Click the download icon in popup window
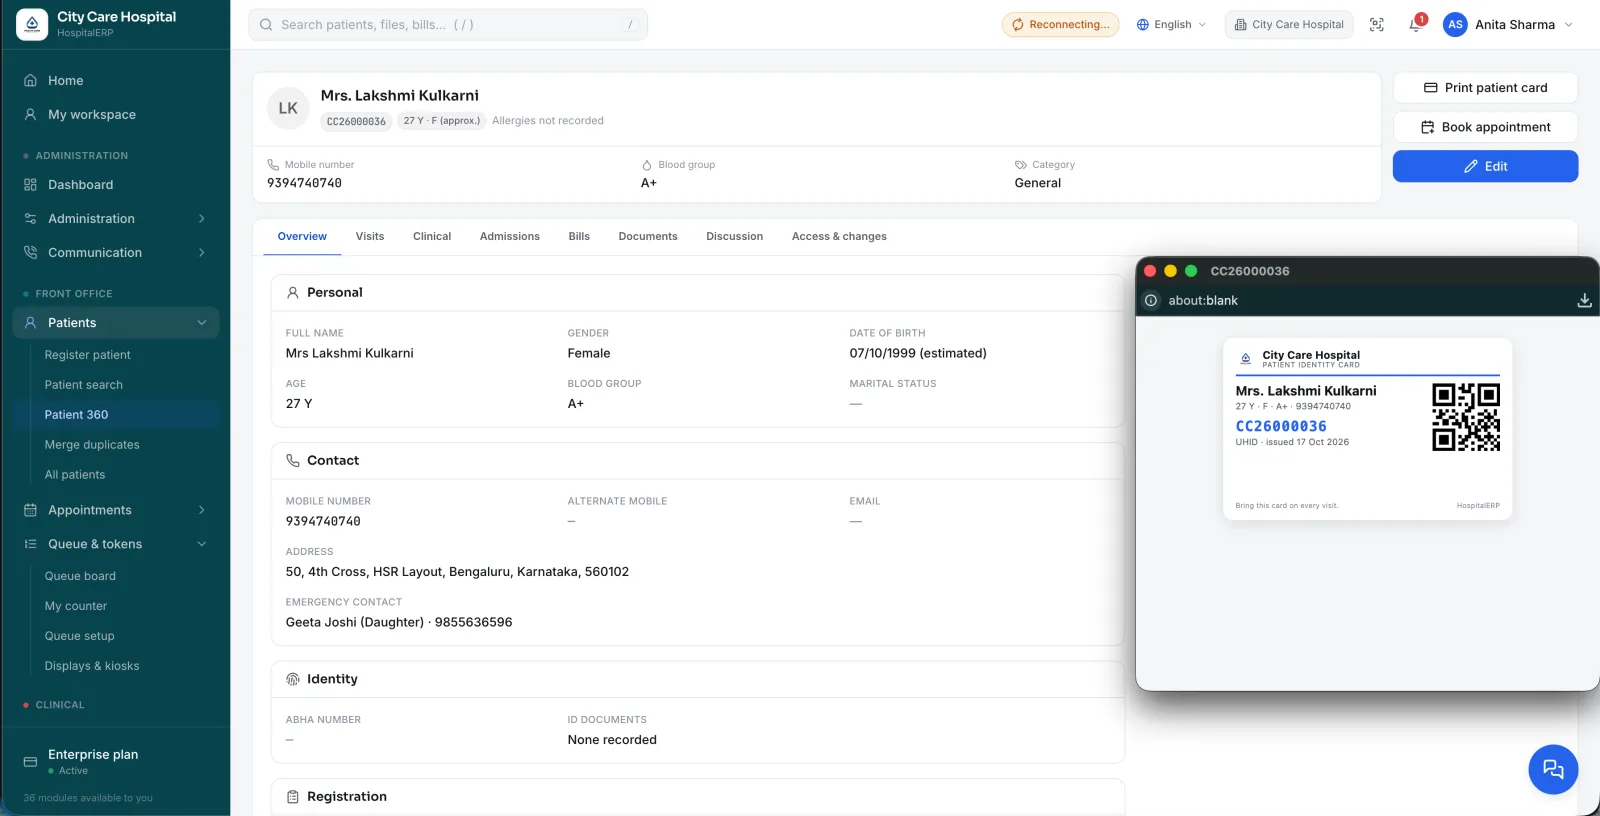This screenshot has height=816, width=1600. pyautogui.click(x=1584, y=300)
